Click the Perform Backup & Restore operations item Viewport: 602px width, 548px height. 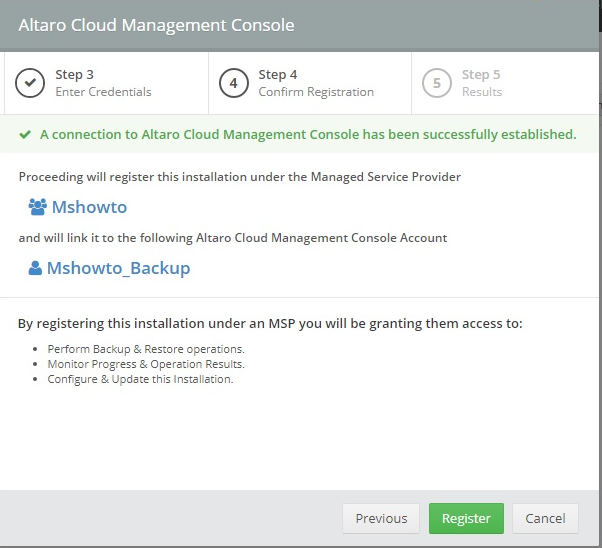146,349
